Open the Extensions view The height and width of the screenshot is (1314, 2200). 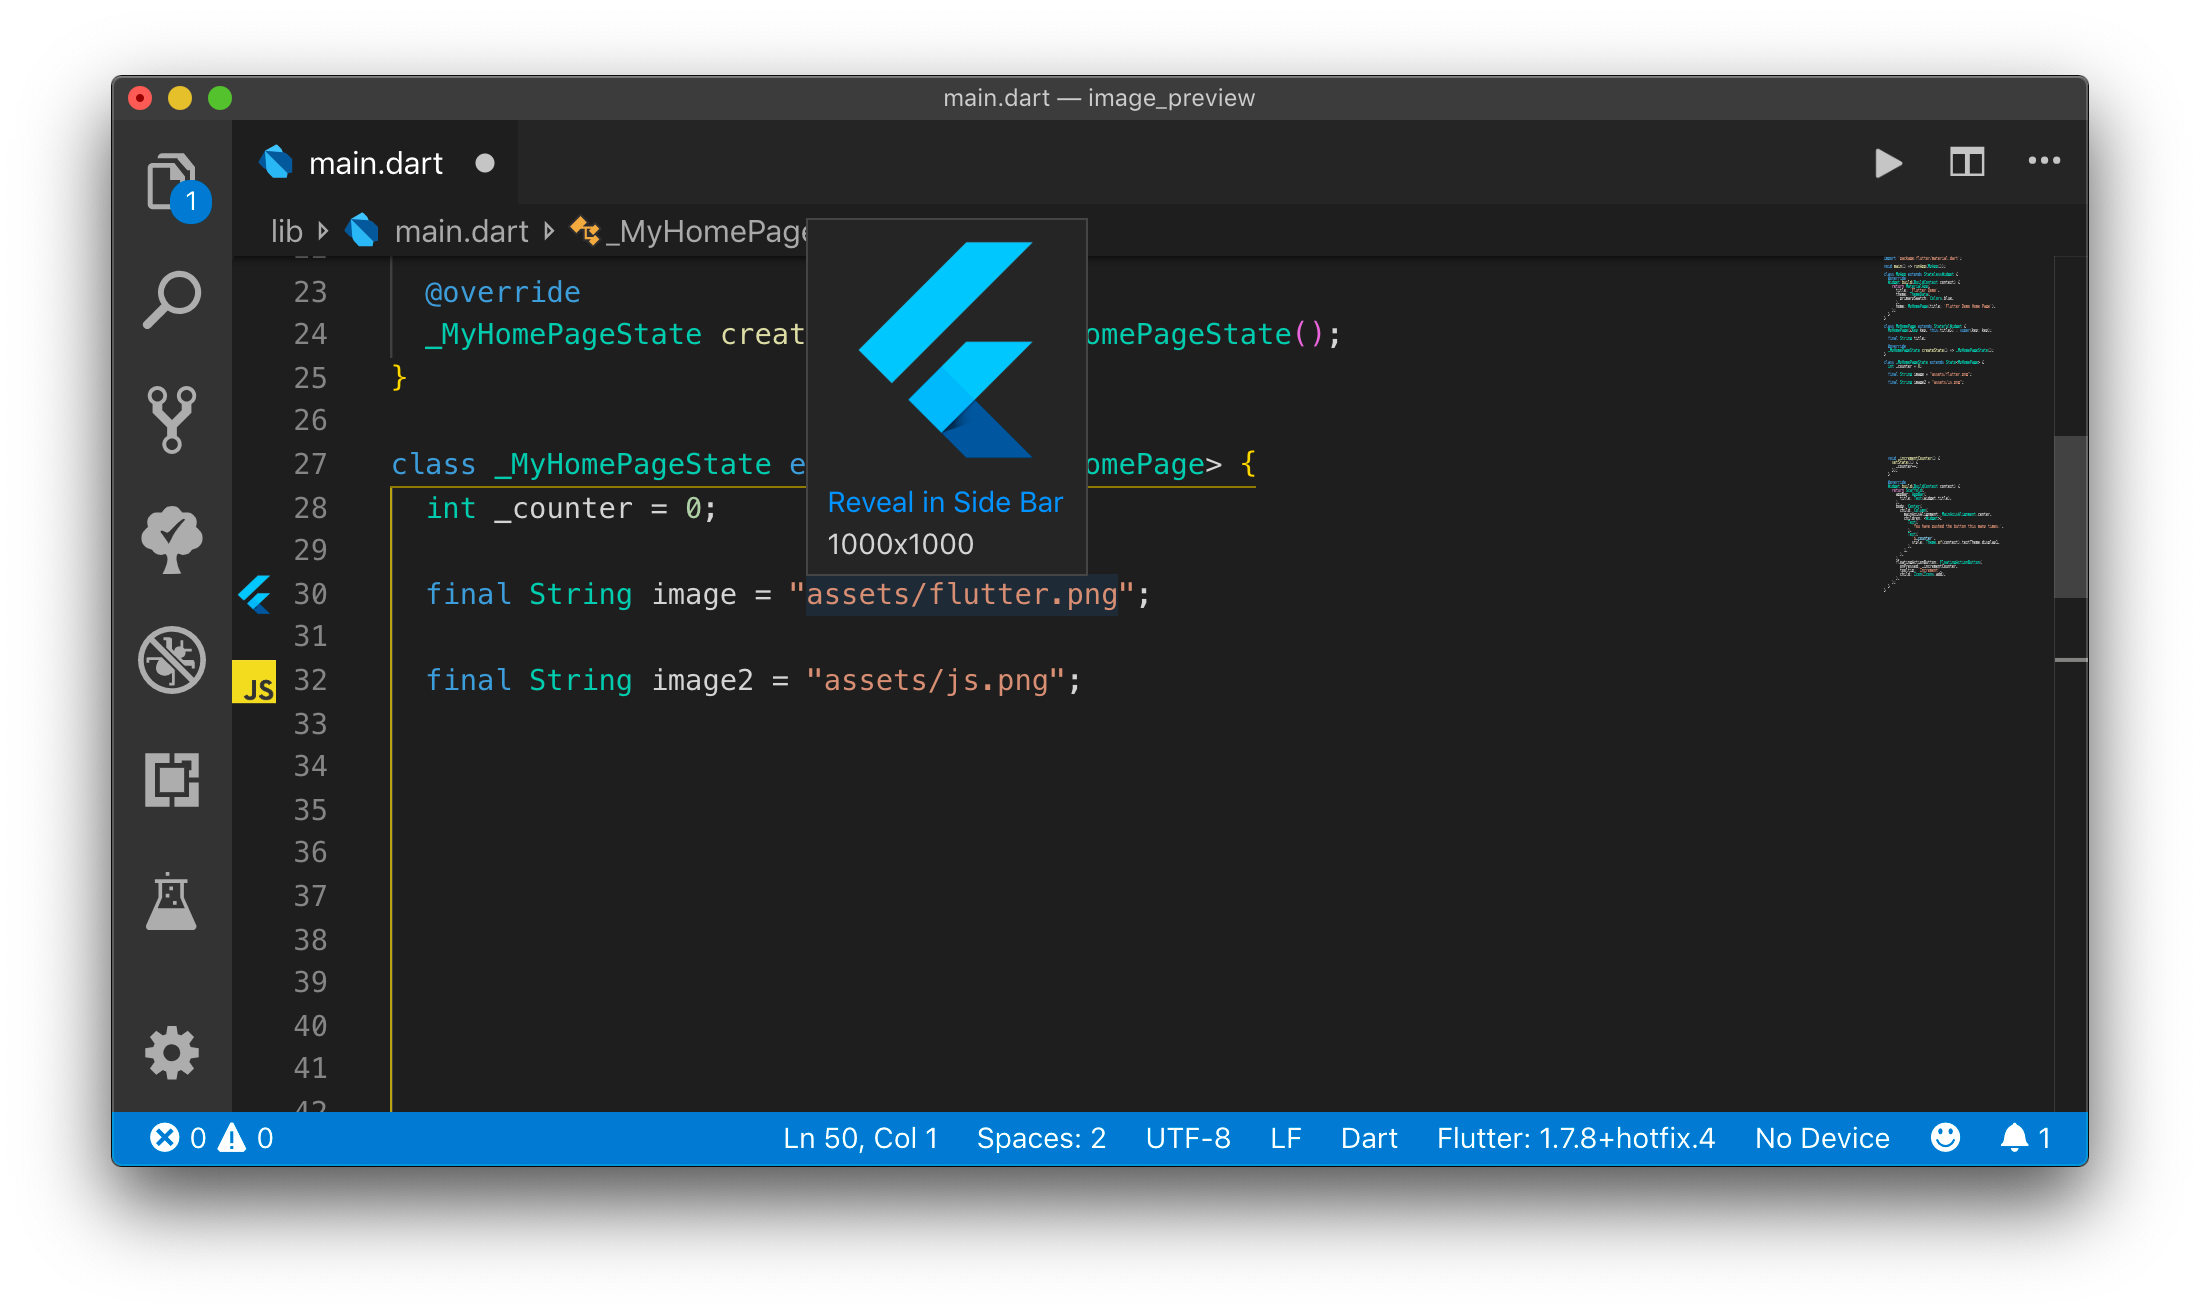pyautogui.click(x=172, y=780)
